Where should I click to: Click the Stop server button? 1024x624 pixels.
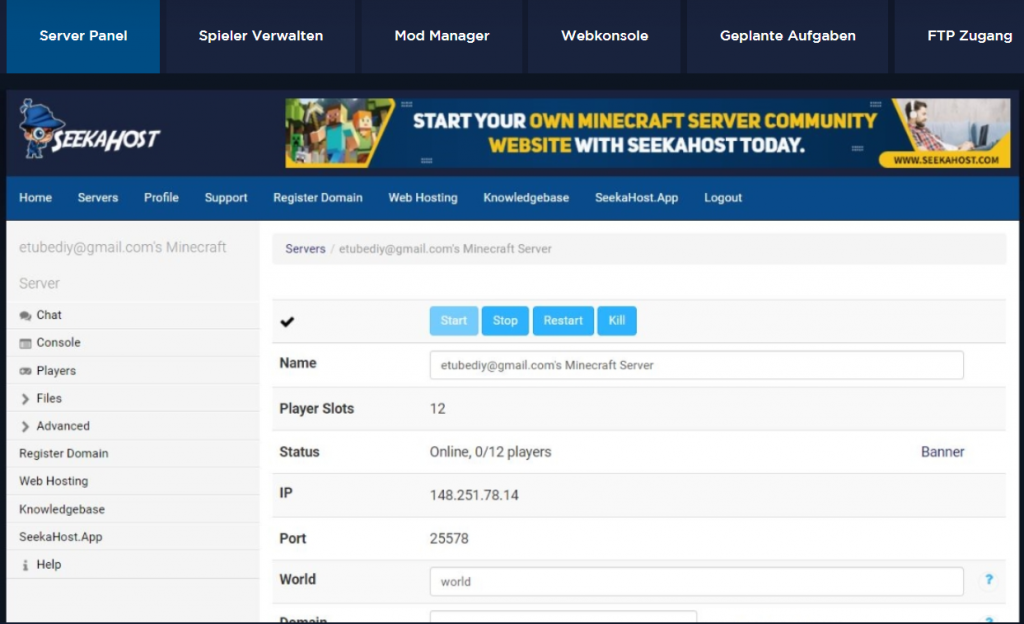pyautogui.click(x=505, y=320)
